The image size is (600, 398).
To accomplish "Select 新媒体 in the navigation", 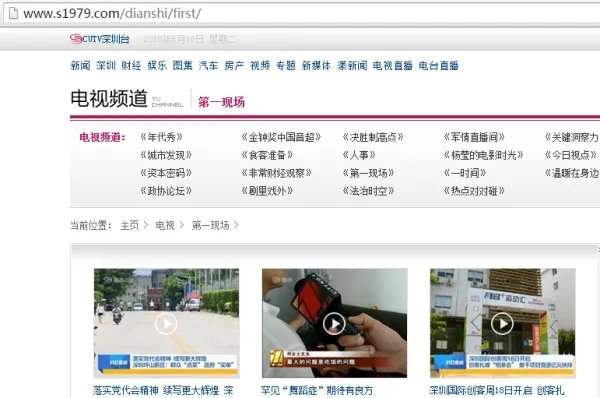I will click(316, 65).
